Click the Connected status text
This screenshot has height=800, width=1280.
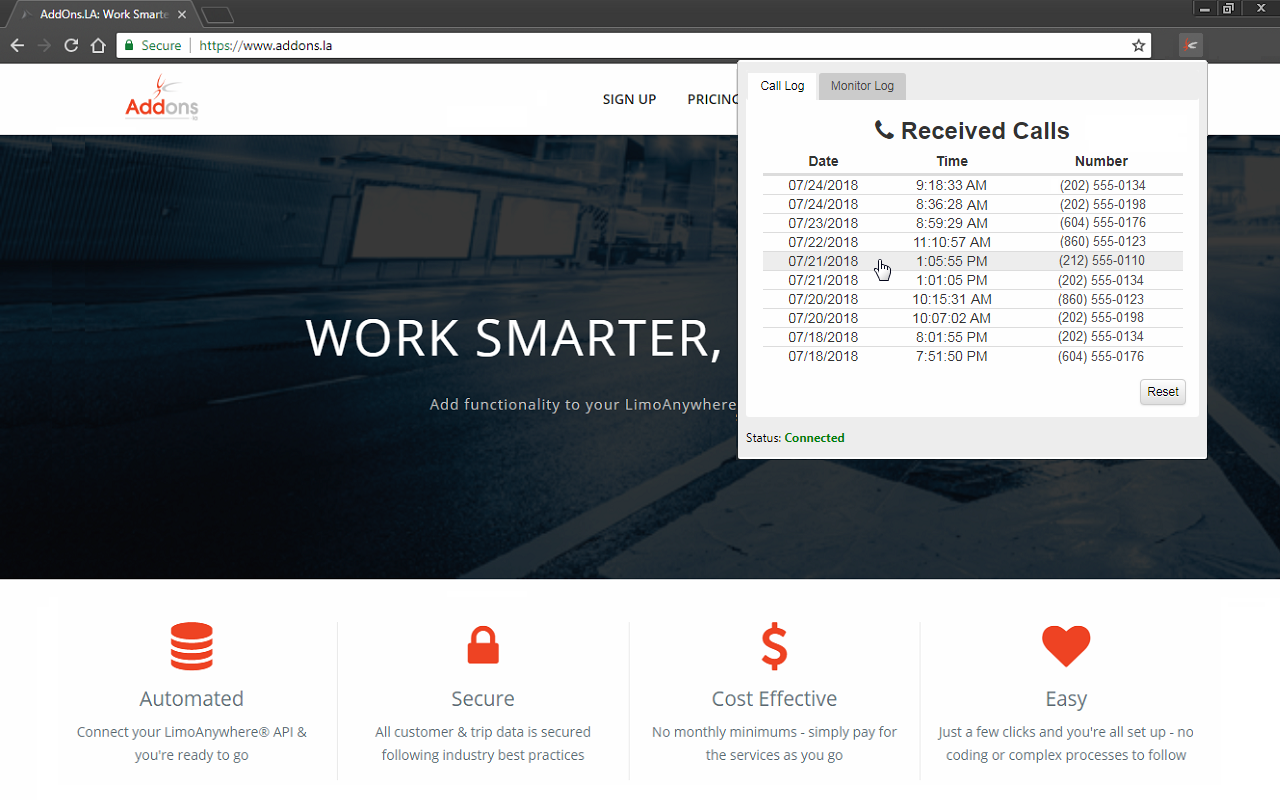pos(814,438)
